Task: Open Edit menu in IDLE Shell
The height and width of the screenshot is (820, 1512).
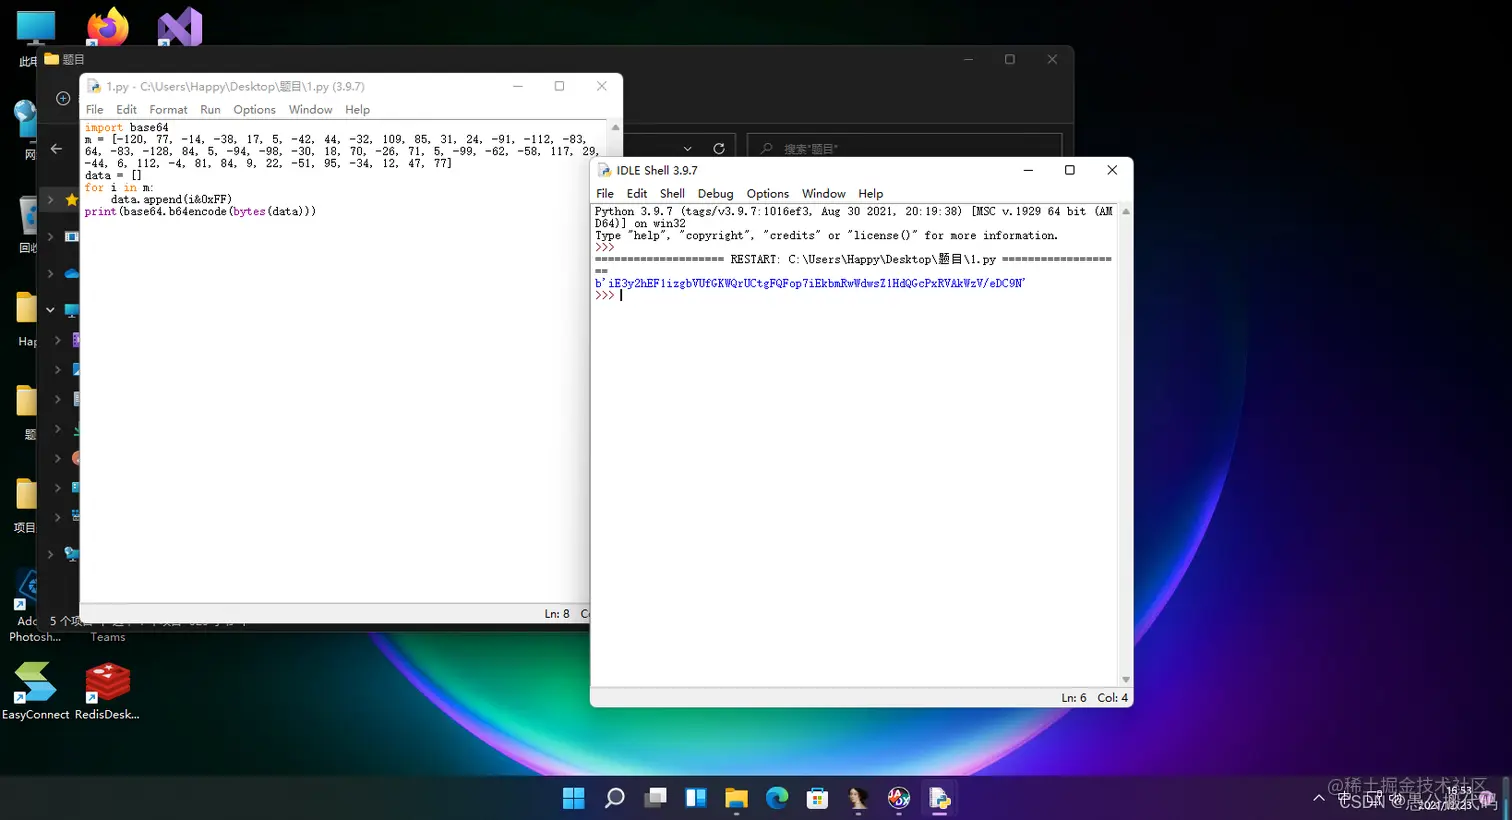Action: (637, 193)
